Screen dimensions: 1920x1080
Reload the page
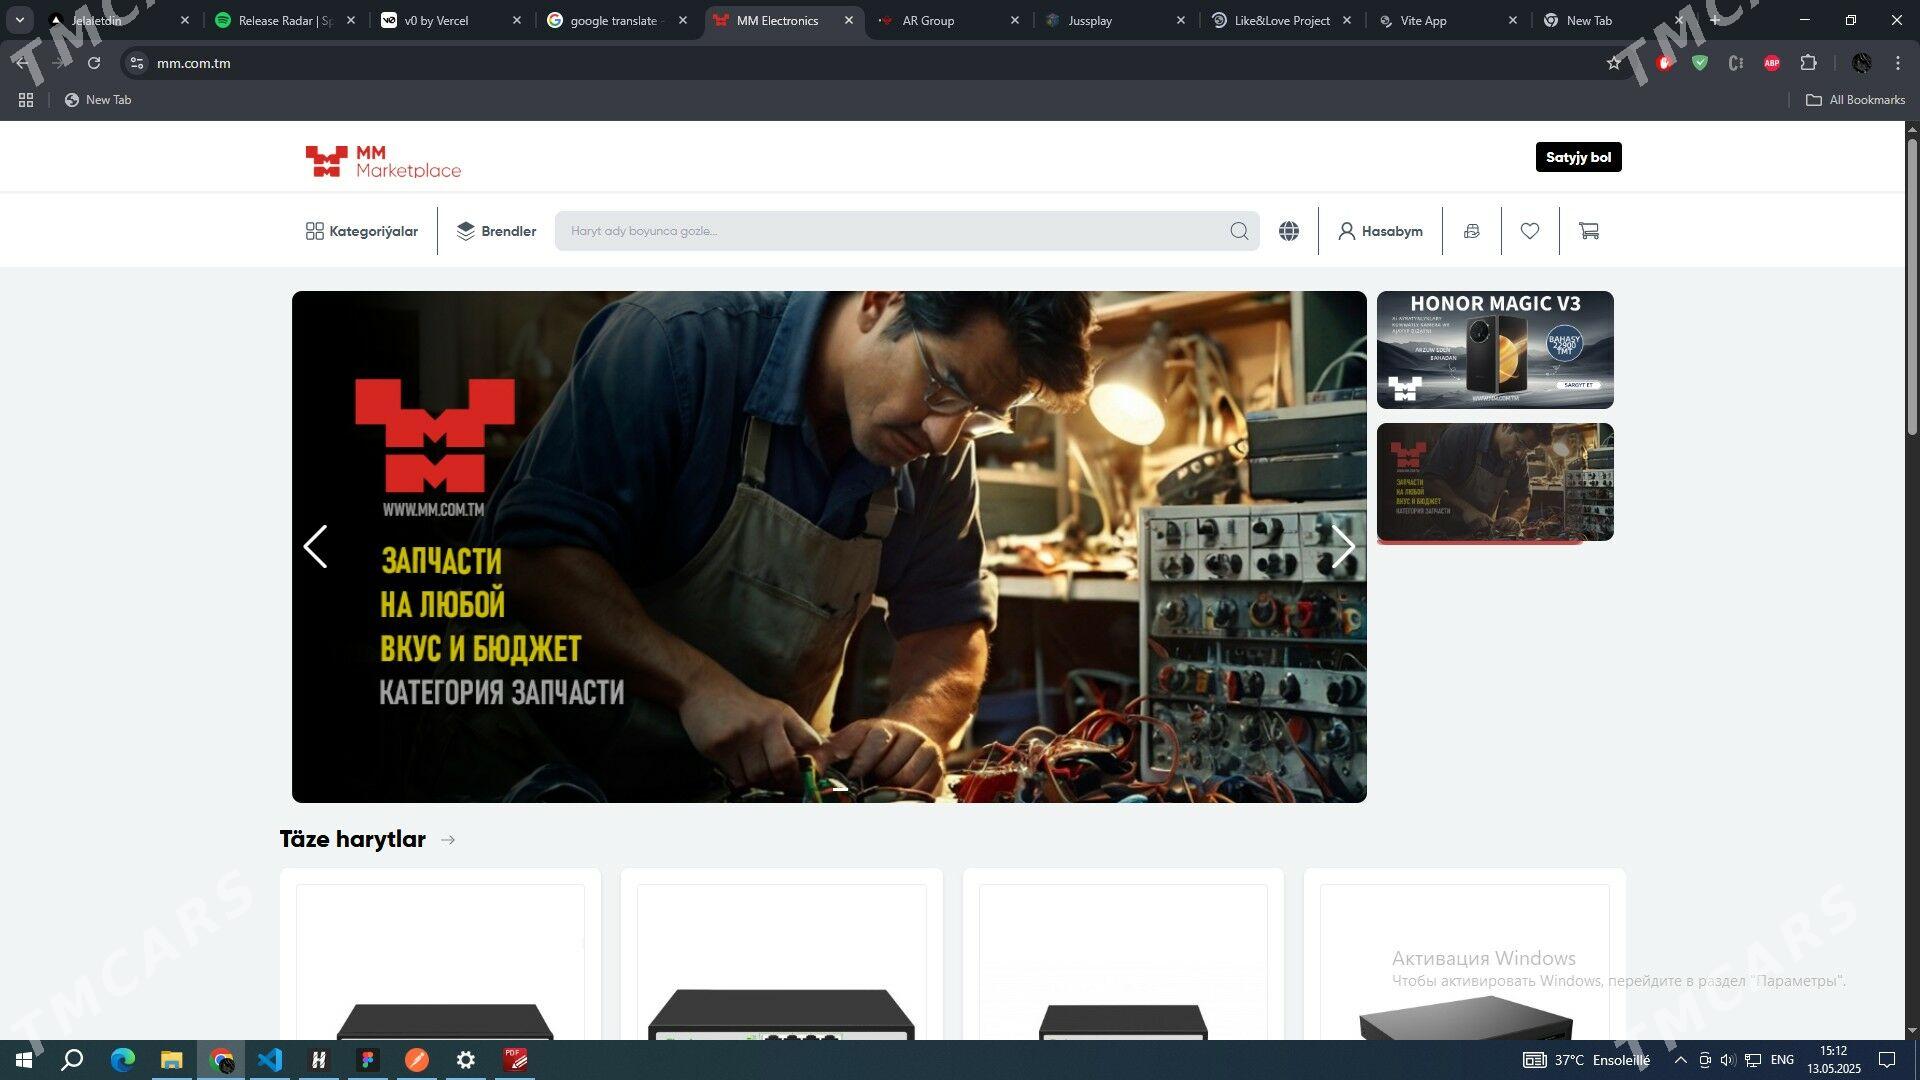[94, 63]
